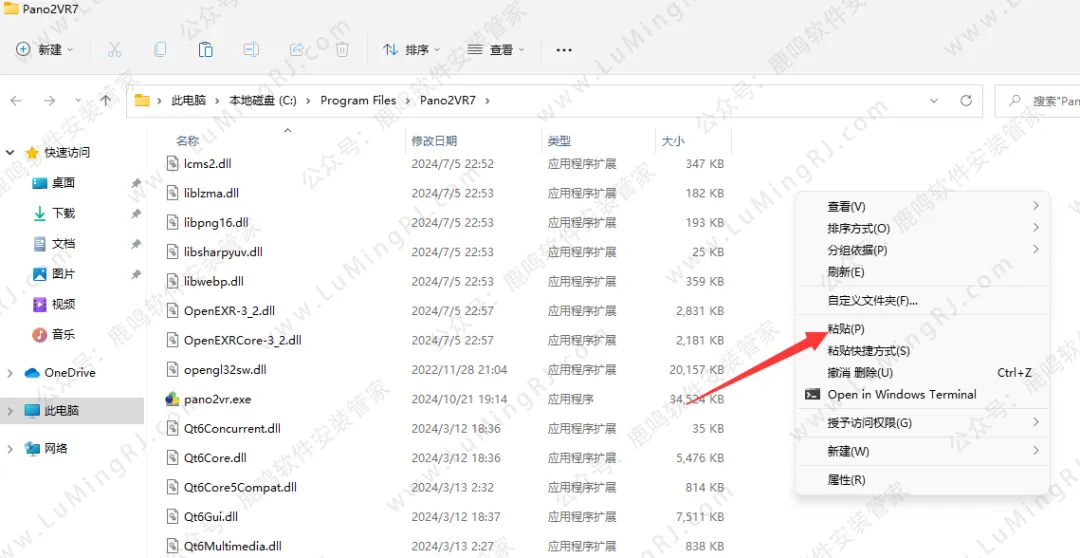The image size is (1080, 558).
Task: Open 桌面 in quick access
Action: 63,183
